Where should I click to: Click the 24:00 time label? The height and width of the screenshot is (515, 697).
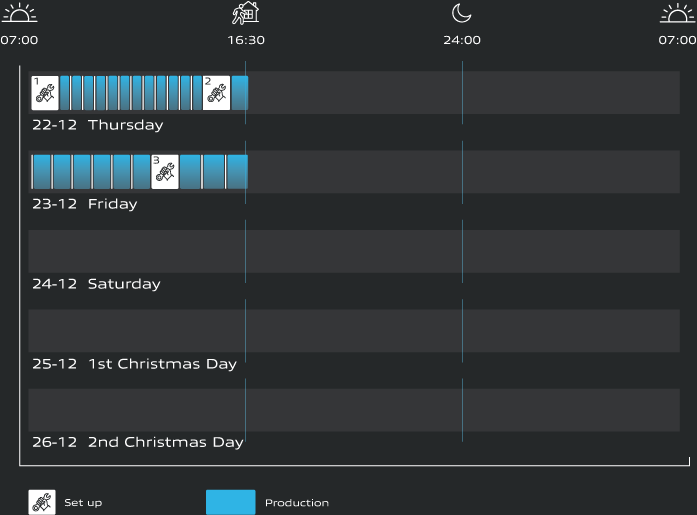click(462, 41)
